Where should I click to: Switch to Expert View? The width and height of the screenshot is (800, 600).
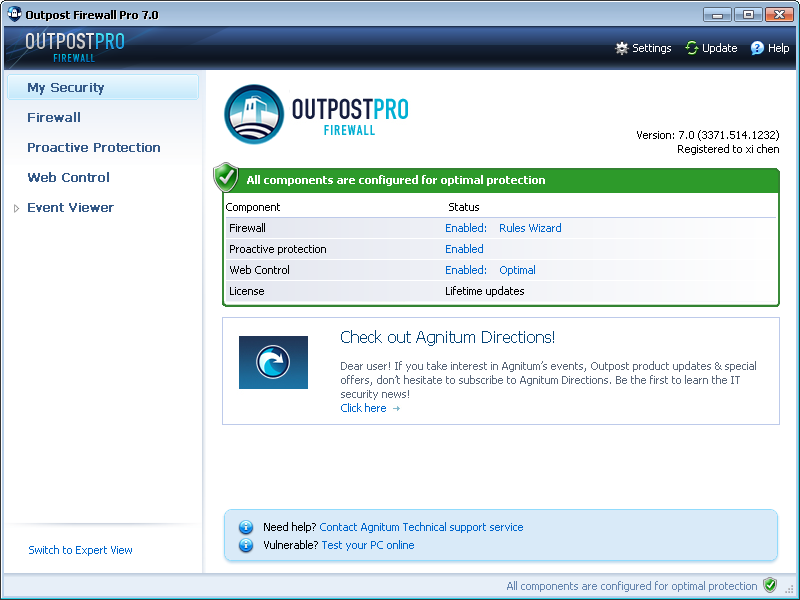click(80, 550)
